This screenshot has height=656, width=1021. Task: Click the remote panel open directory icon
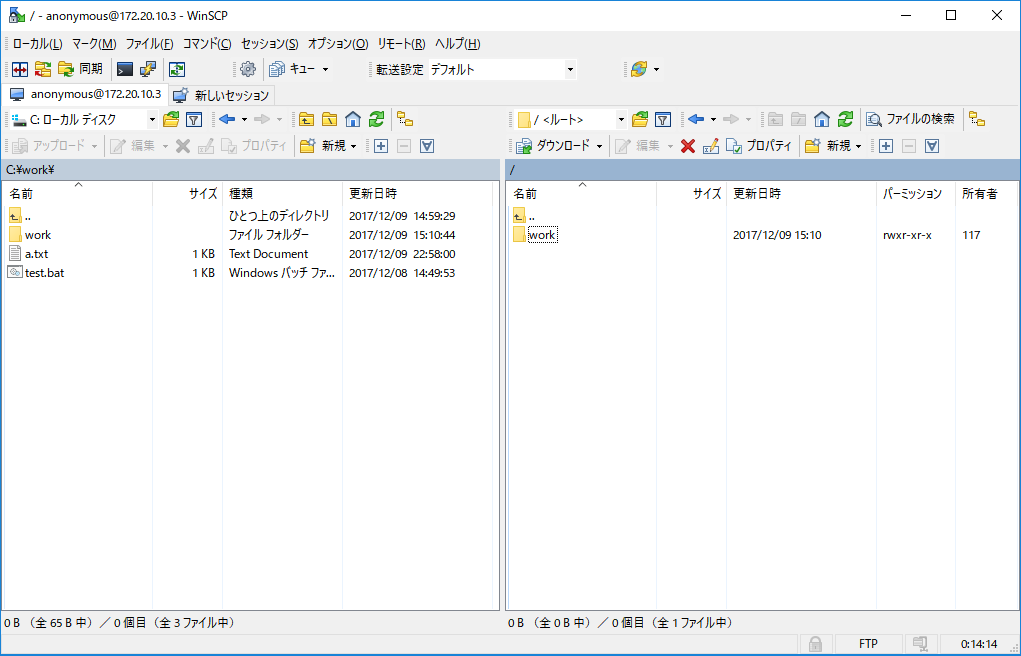click(640, 119)
